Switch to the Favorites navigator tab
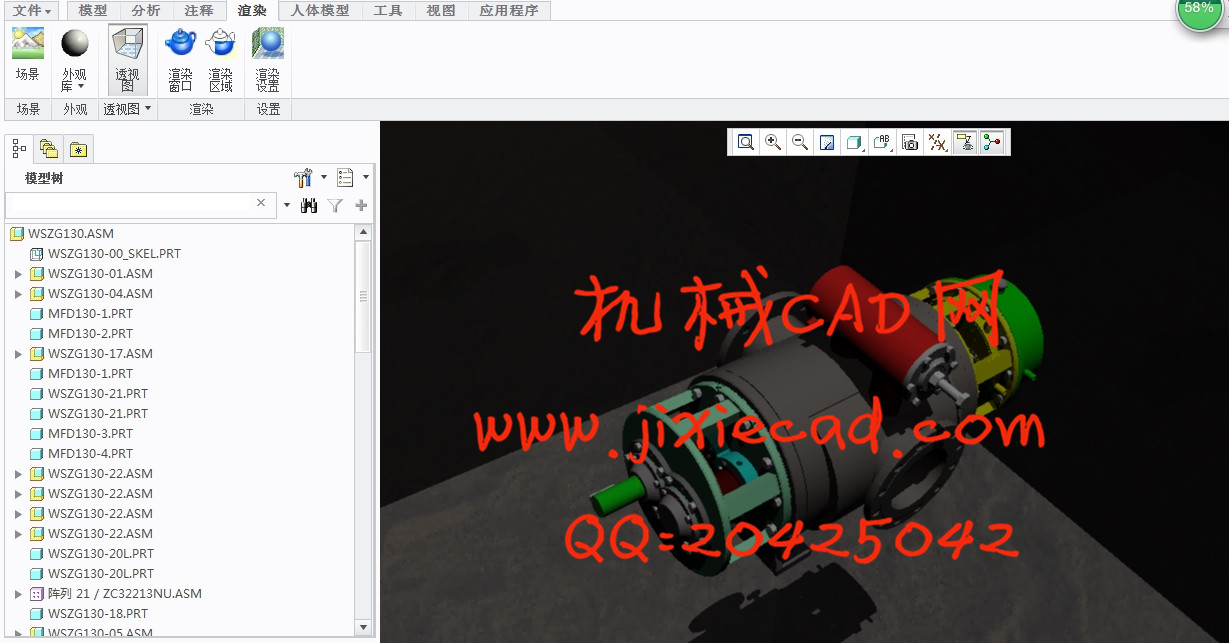The height and width of the screenshot is (643, 1229). (79, 150)
